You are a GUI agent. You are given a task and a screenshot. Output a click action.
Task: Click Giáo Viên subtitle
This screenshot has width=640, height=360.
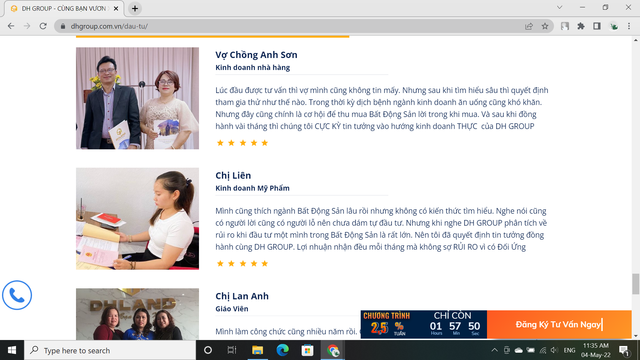(x=232, y=309)
